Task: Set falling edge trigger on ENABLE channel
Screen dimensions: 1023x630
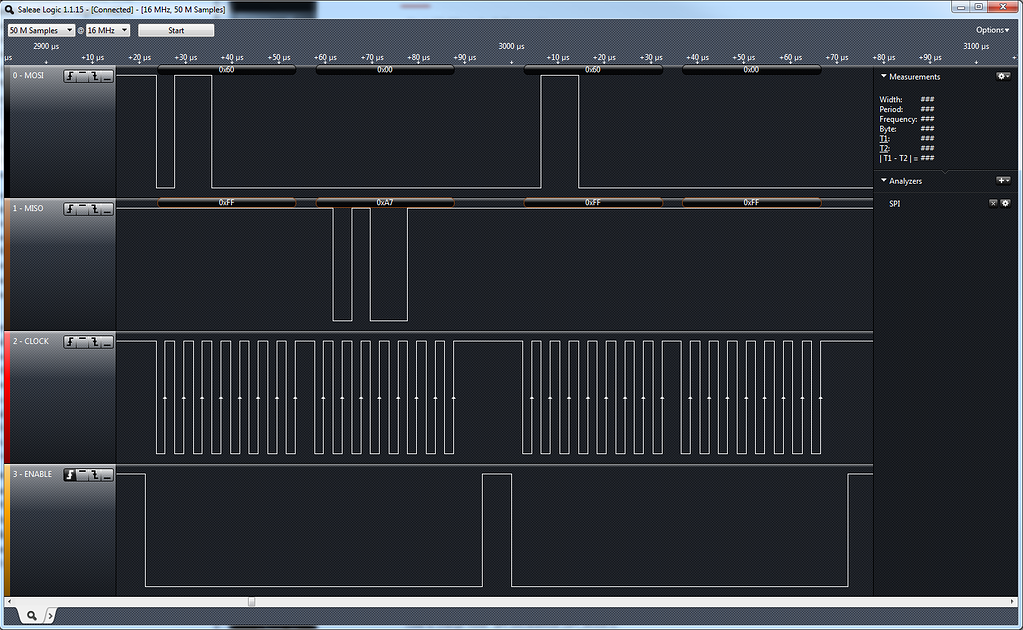Action: pos(95,475)
